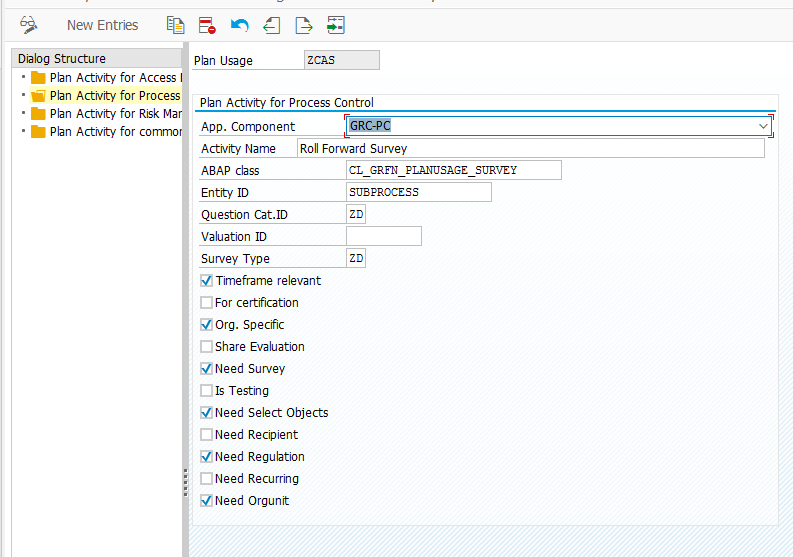
Task: Toggle display/change mode glasses icon
Action: click(x=28, y=25)
